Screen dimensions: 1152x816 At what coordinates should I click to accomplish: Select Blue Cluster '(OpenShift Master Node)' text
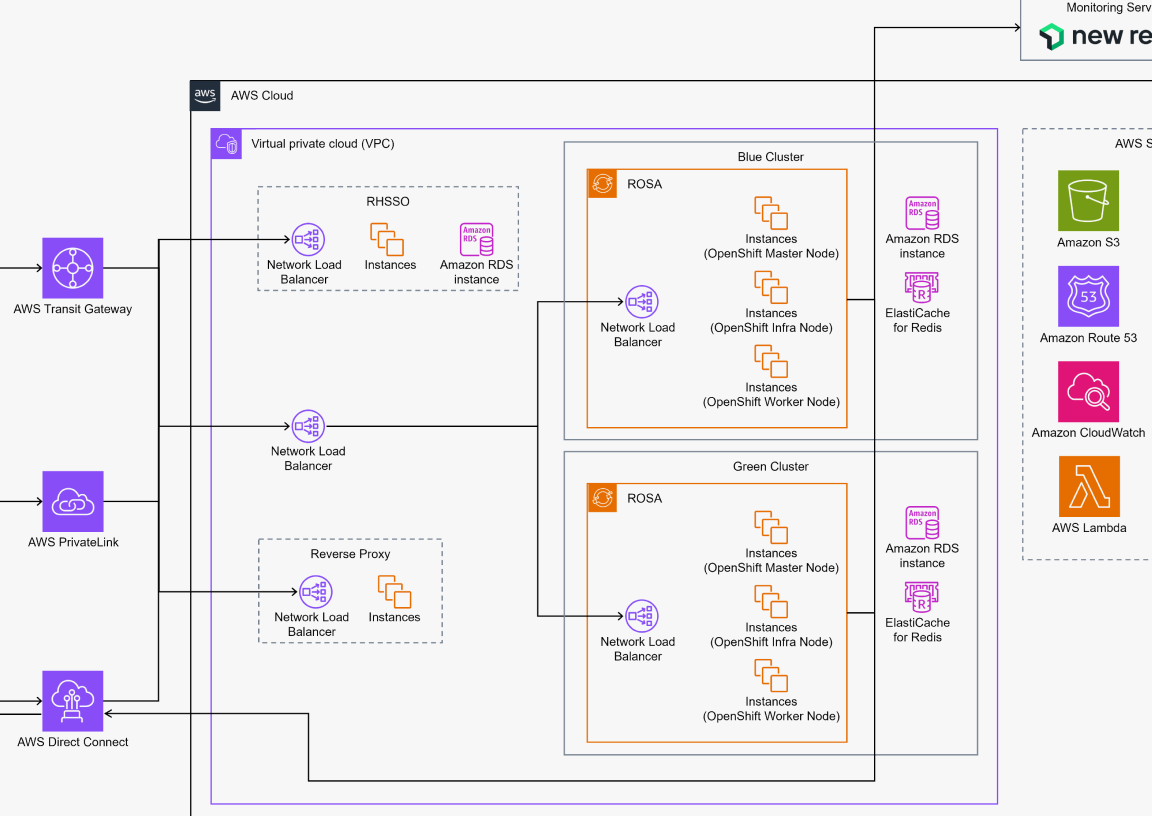click(771, 253)
